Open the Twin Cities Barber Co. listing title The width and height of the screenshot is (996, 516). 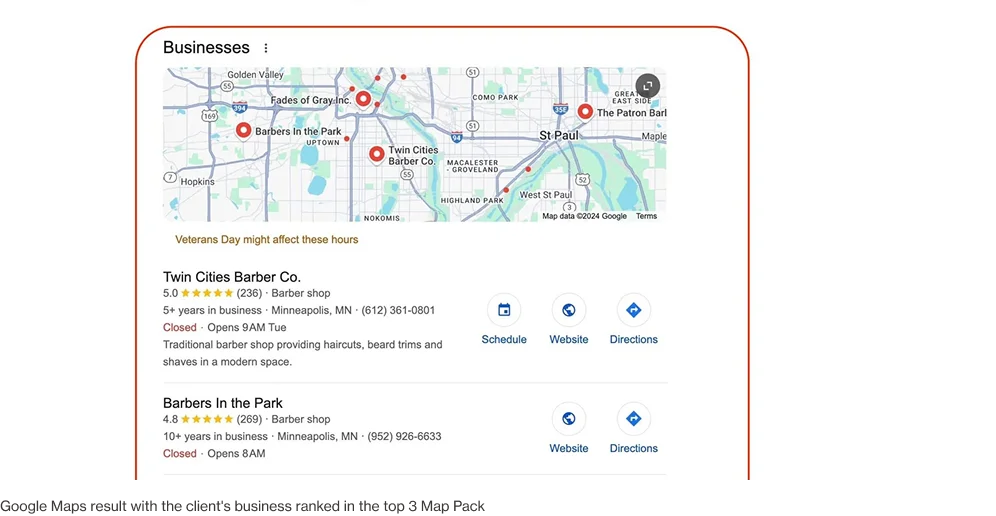pyautogui.click(x=232, y=277)
